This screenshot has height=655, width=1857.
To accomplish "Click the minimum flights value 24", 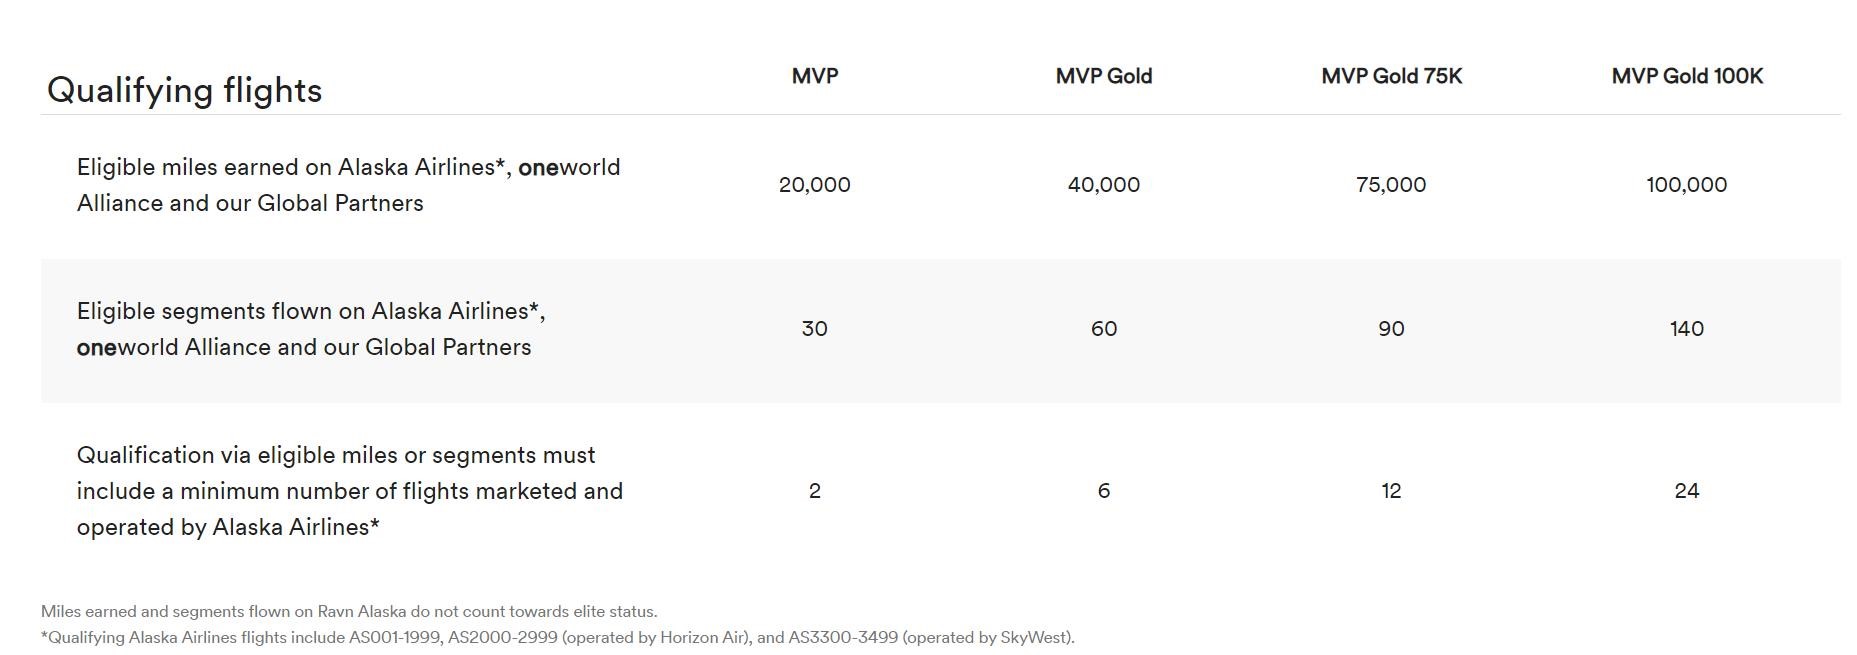I will 1687,491.
